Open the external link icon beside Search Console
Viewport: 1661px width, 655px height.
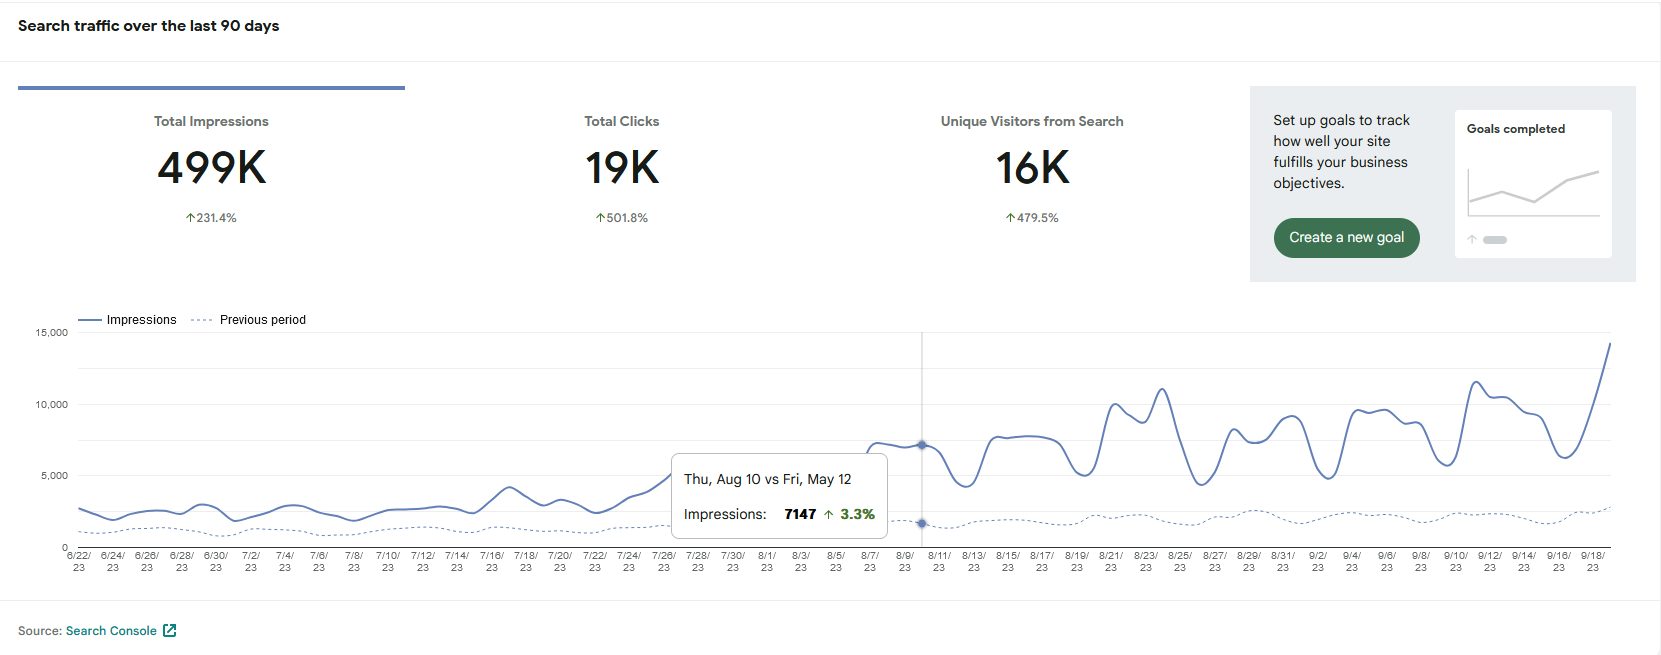coord(170,630)
